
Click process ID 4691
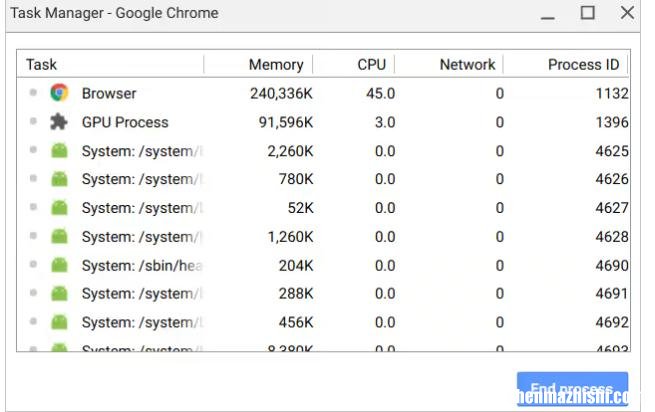point(612,294)
